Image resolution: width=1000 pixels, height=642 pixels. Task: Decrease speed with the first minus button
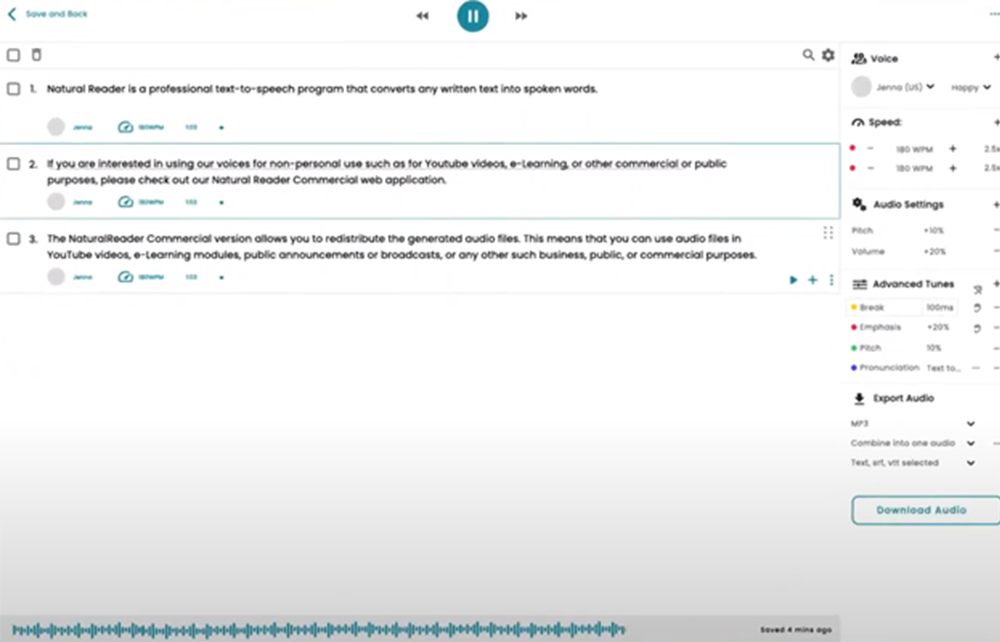(871, 149)
